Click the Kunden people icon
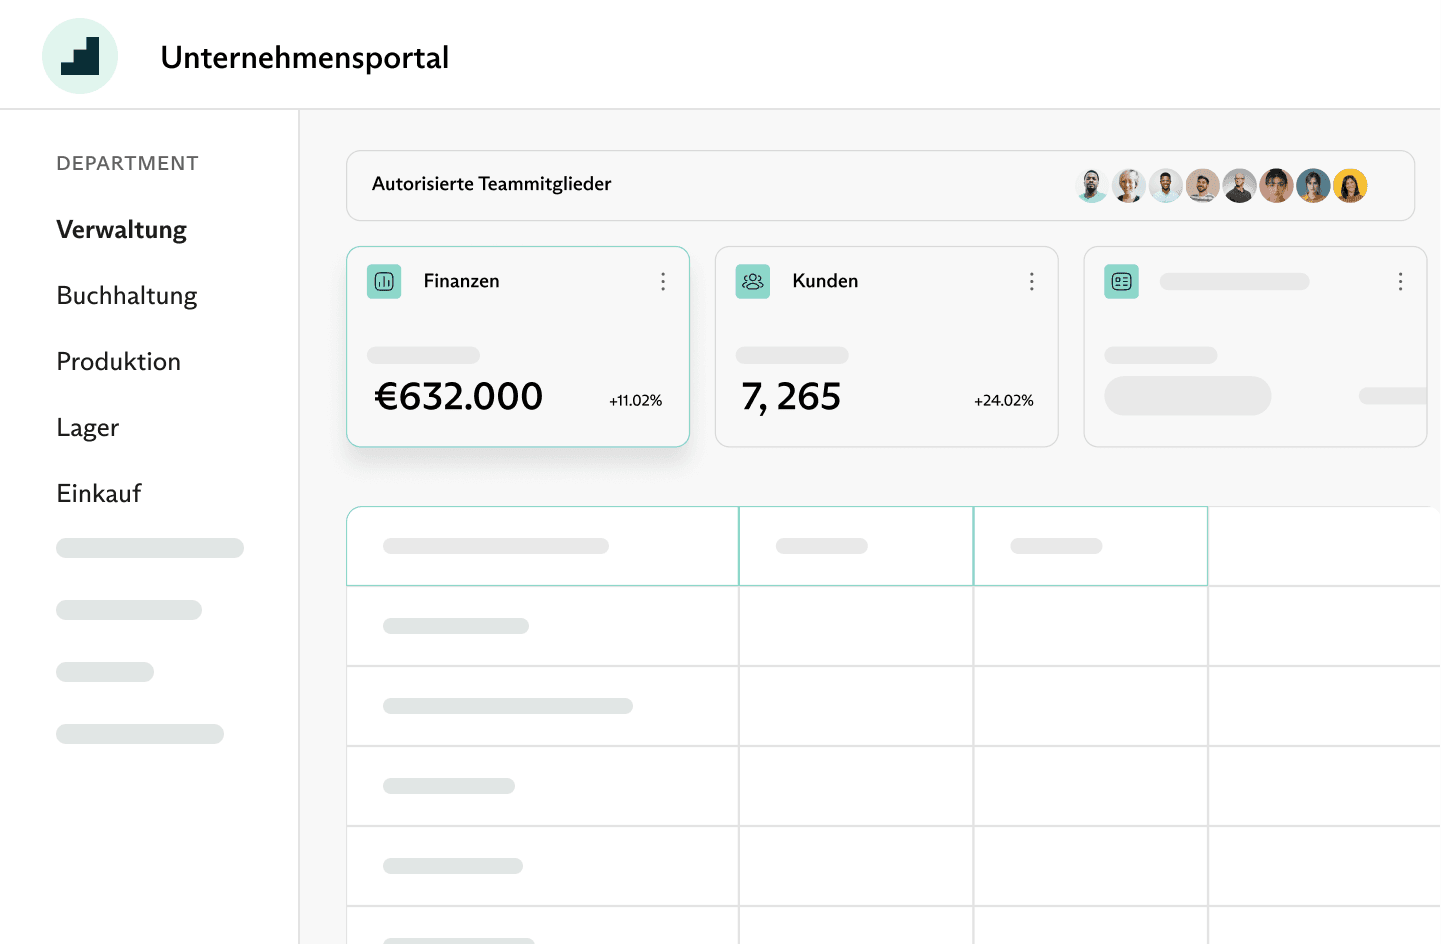1441x944 pixels. [753, 282]
